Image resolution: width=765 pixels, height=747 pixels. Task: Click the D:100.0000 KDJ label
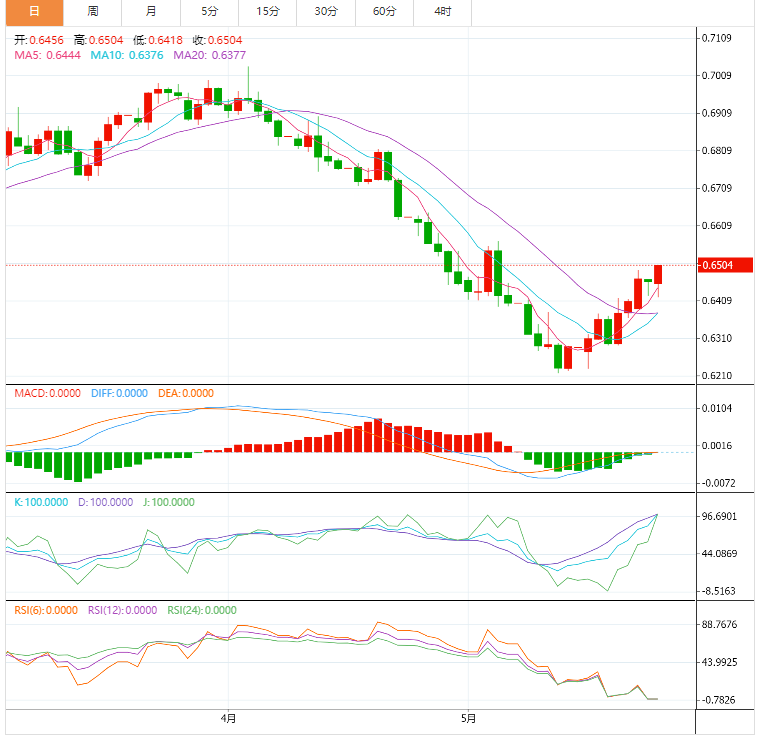(x=105, y=502)
